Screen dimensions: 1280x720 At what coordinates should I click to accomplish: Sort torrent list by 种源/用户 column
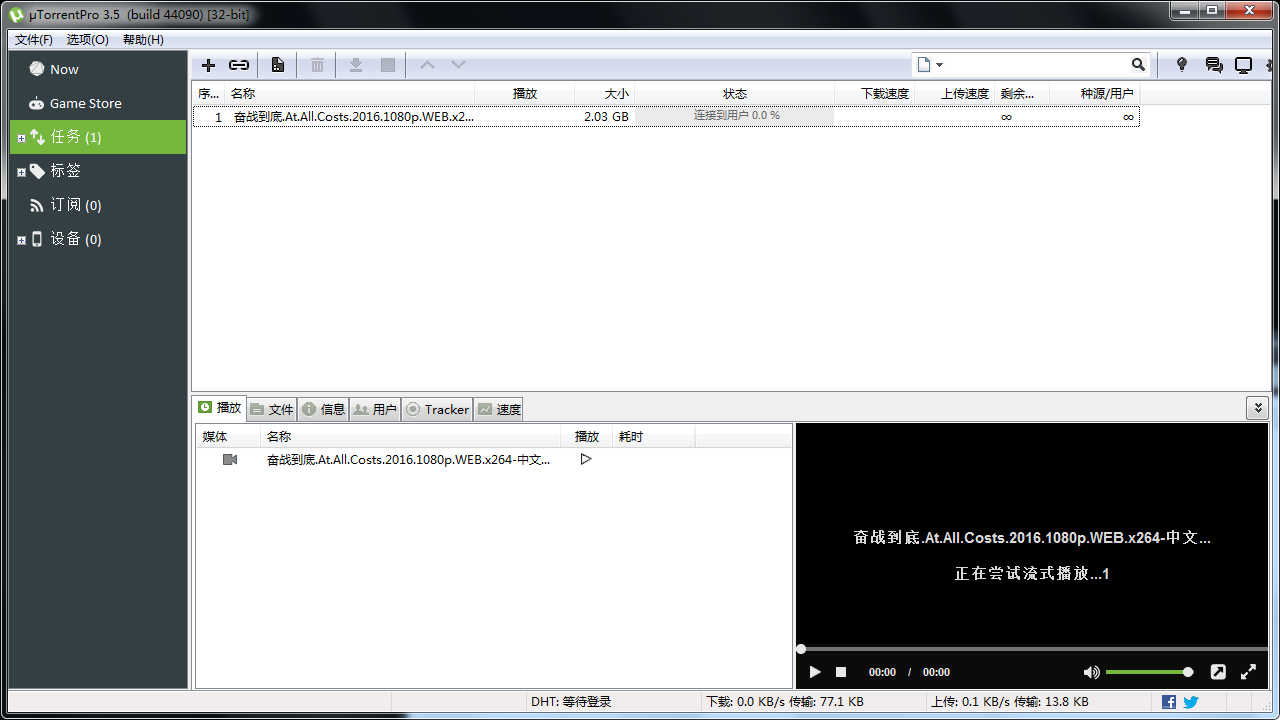1095,93
